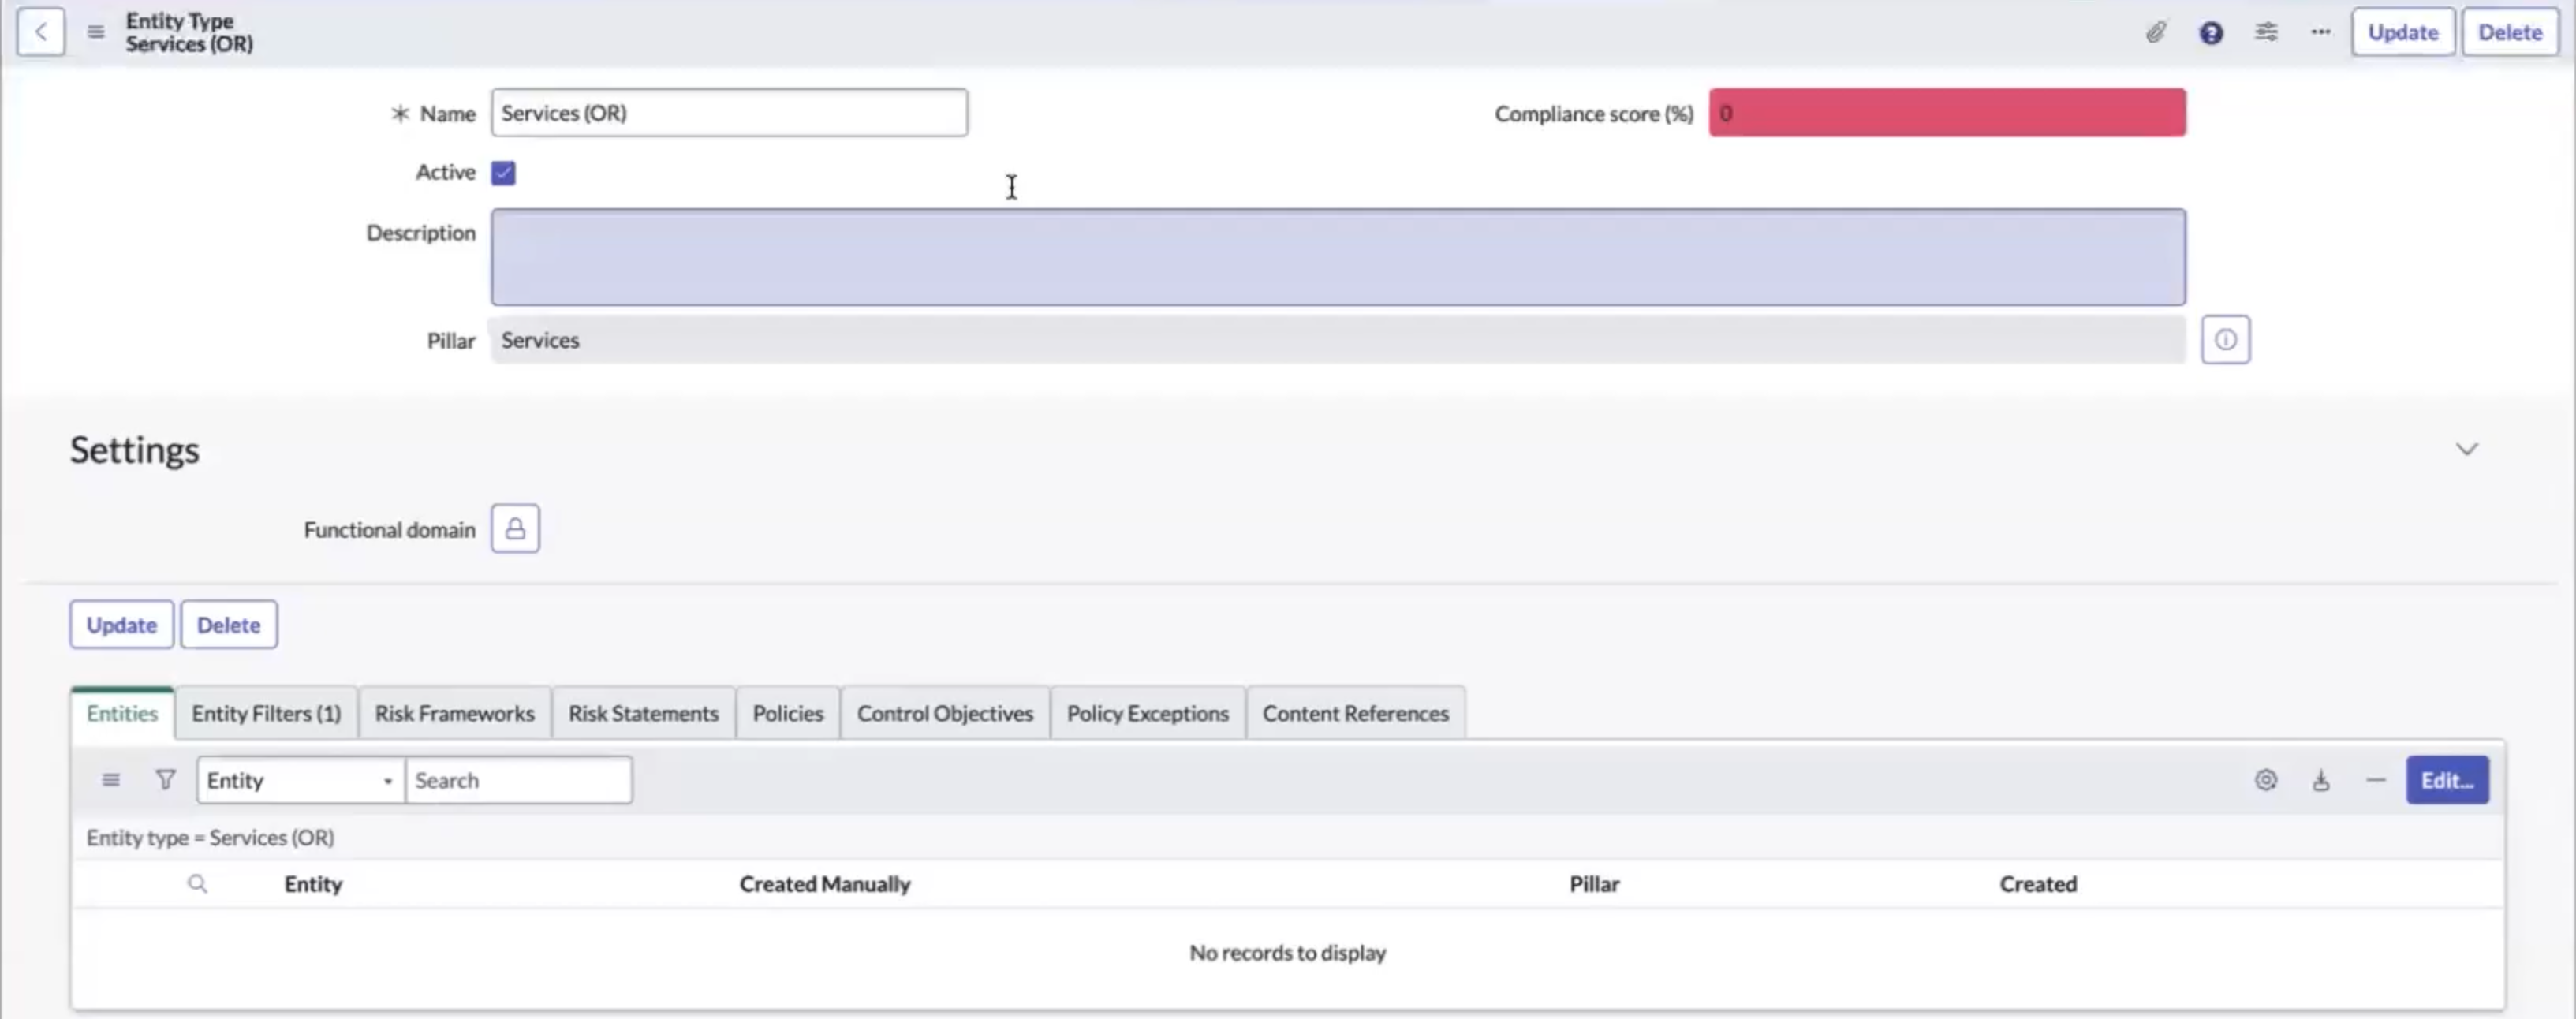Preview the Pillar record info icon
2576x1019 pixels.
2226,340
